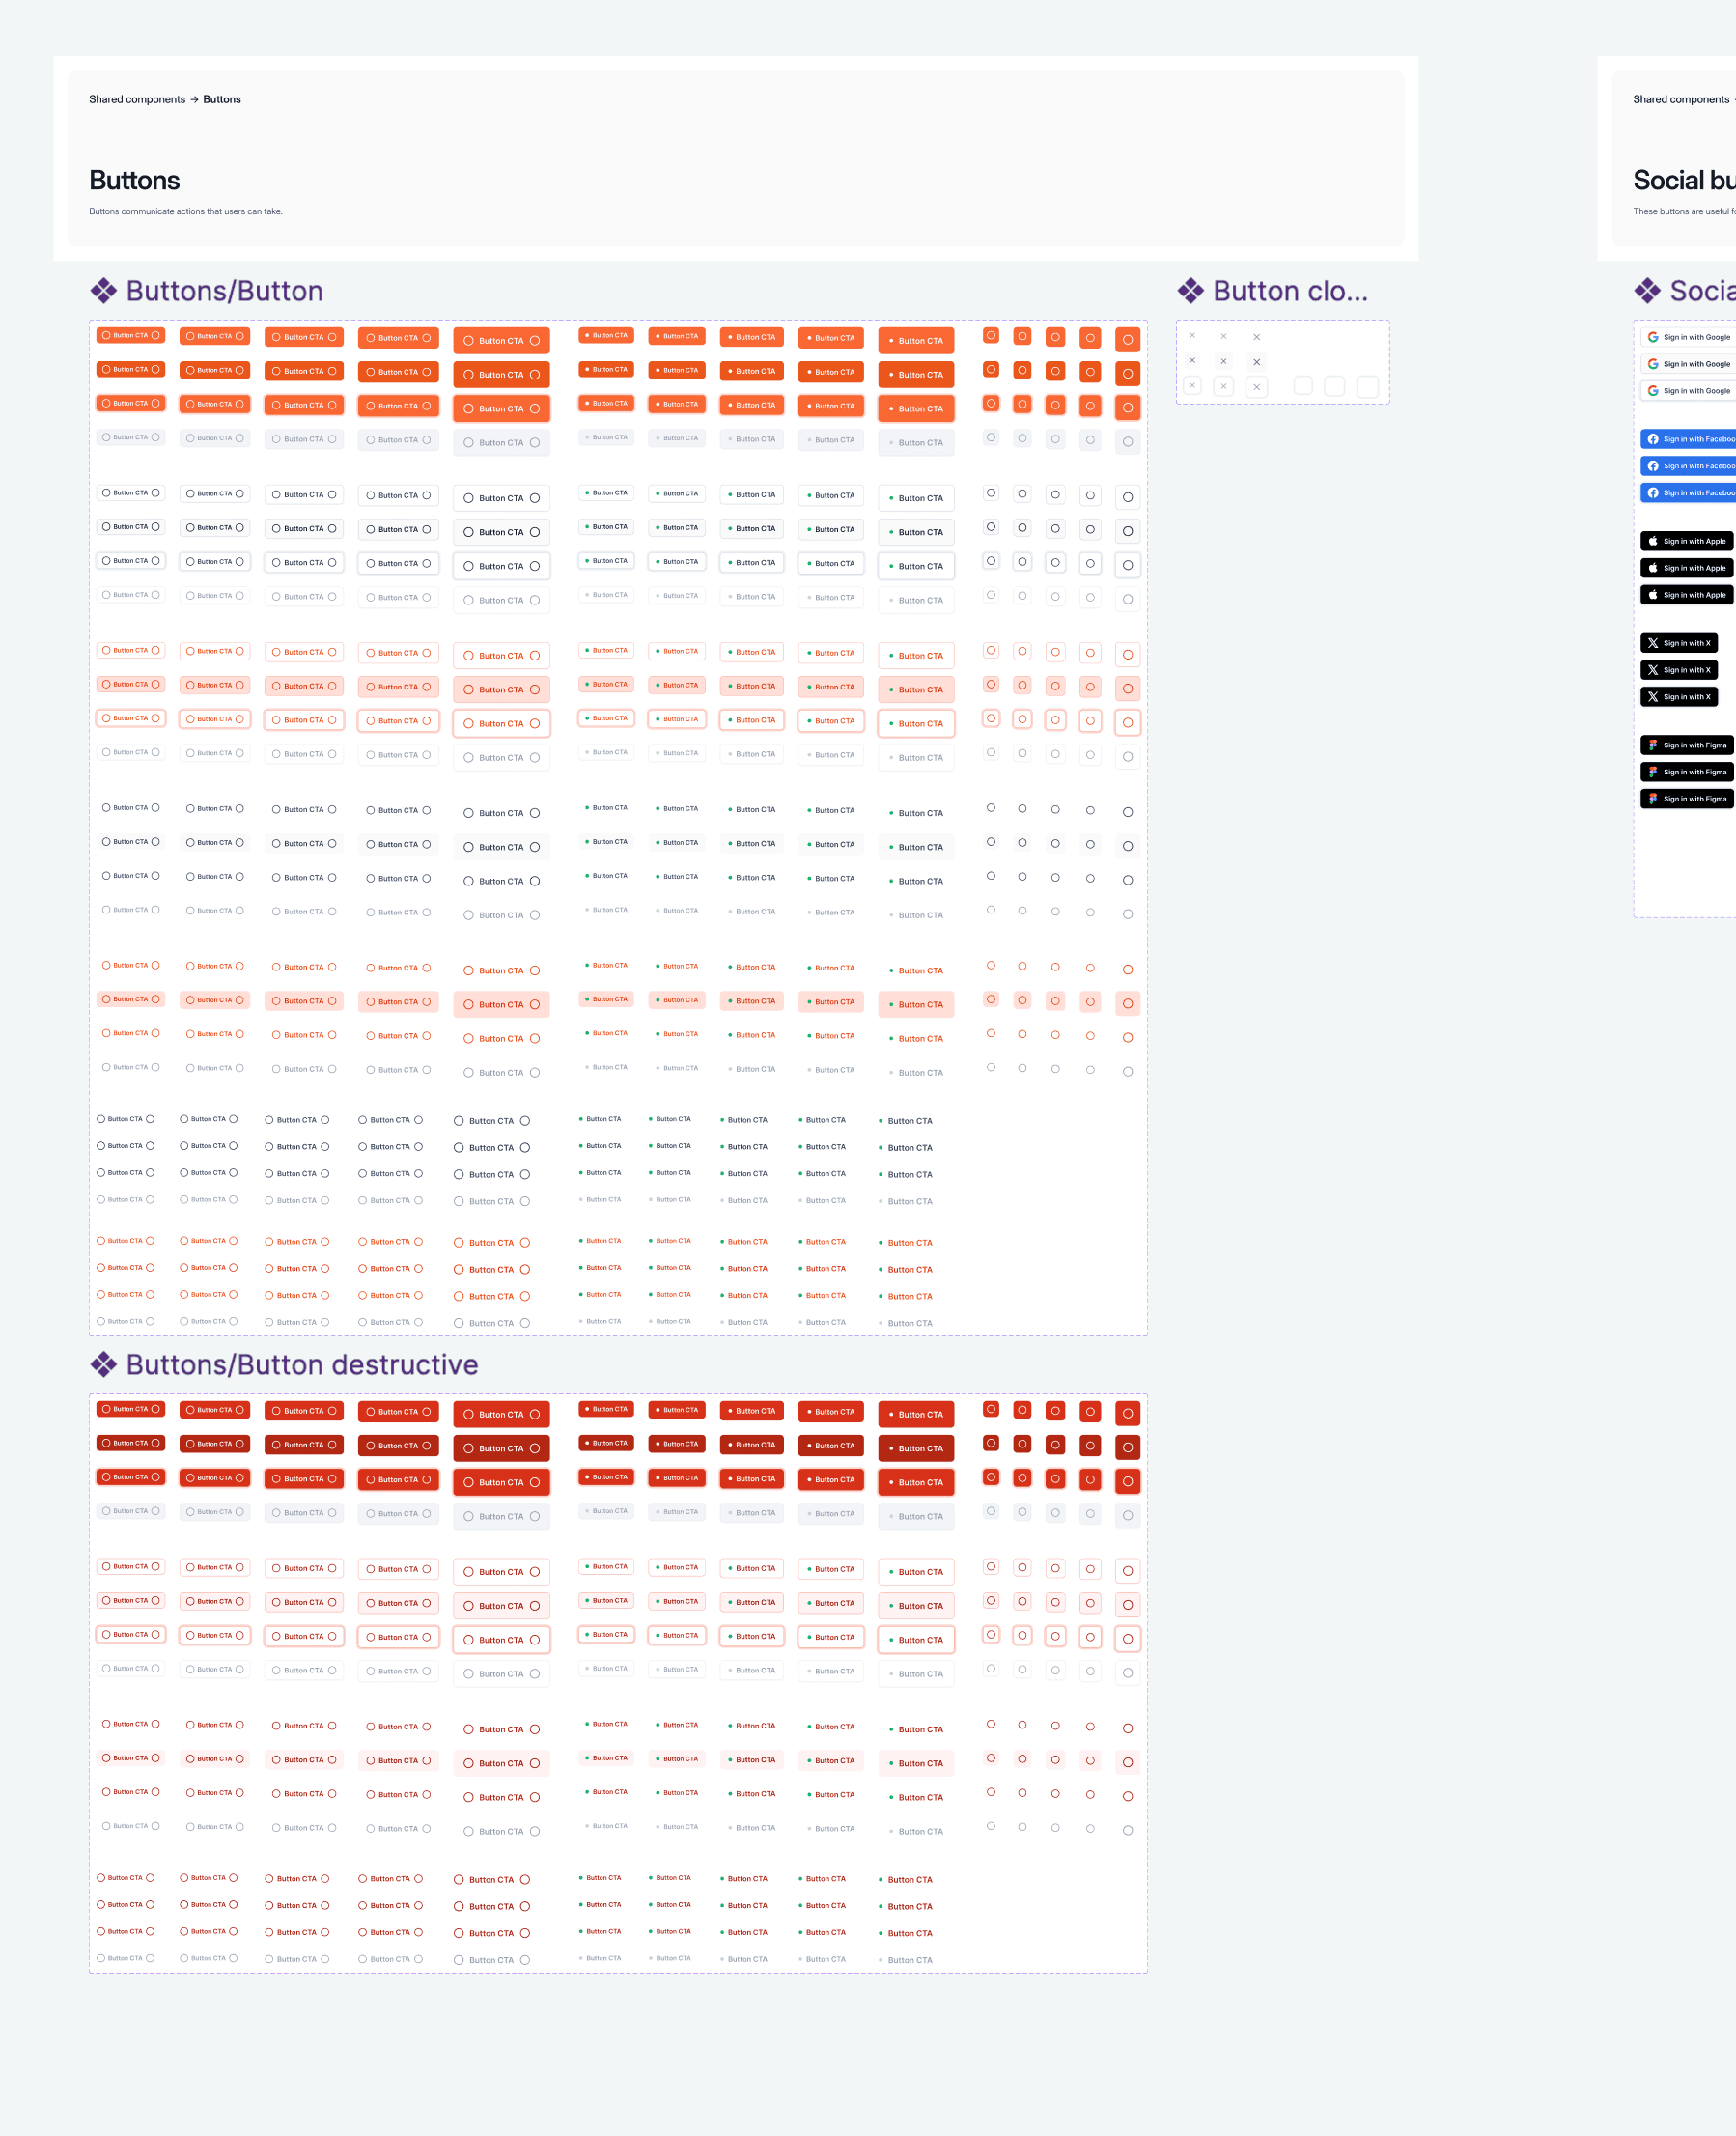The height and width of the screenshot is (2136, 1736).
Task: Select the Buttons/Button component set title
Action: (224, 291)
